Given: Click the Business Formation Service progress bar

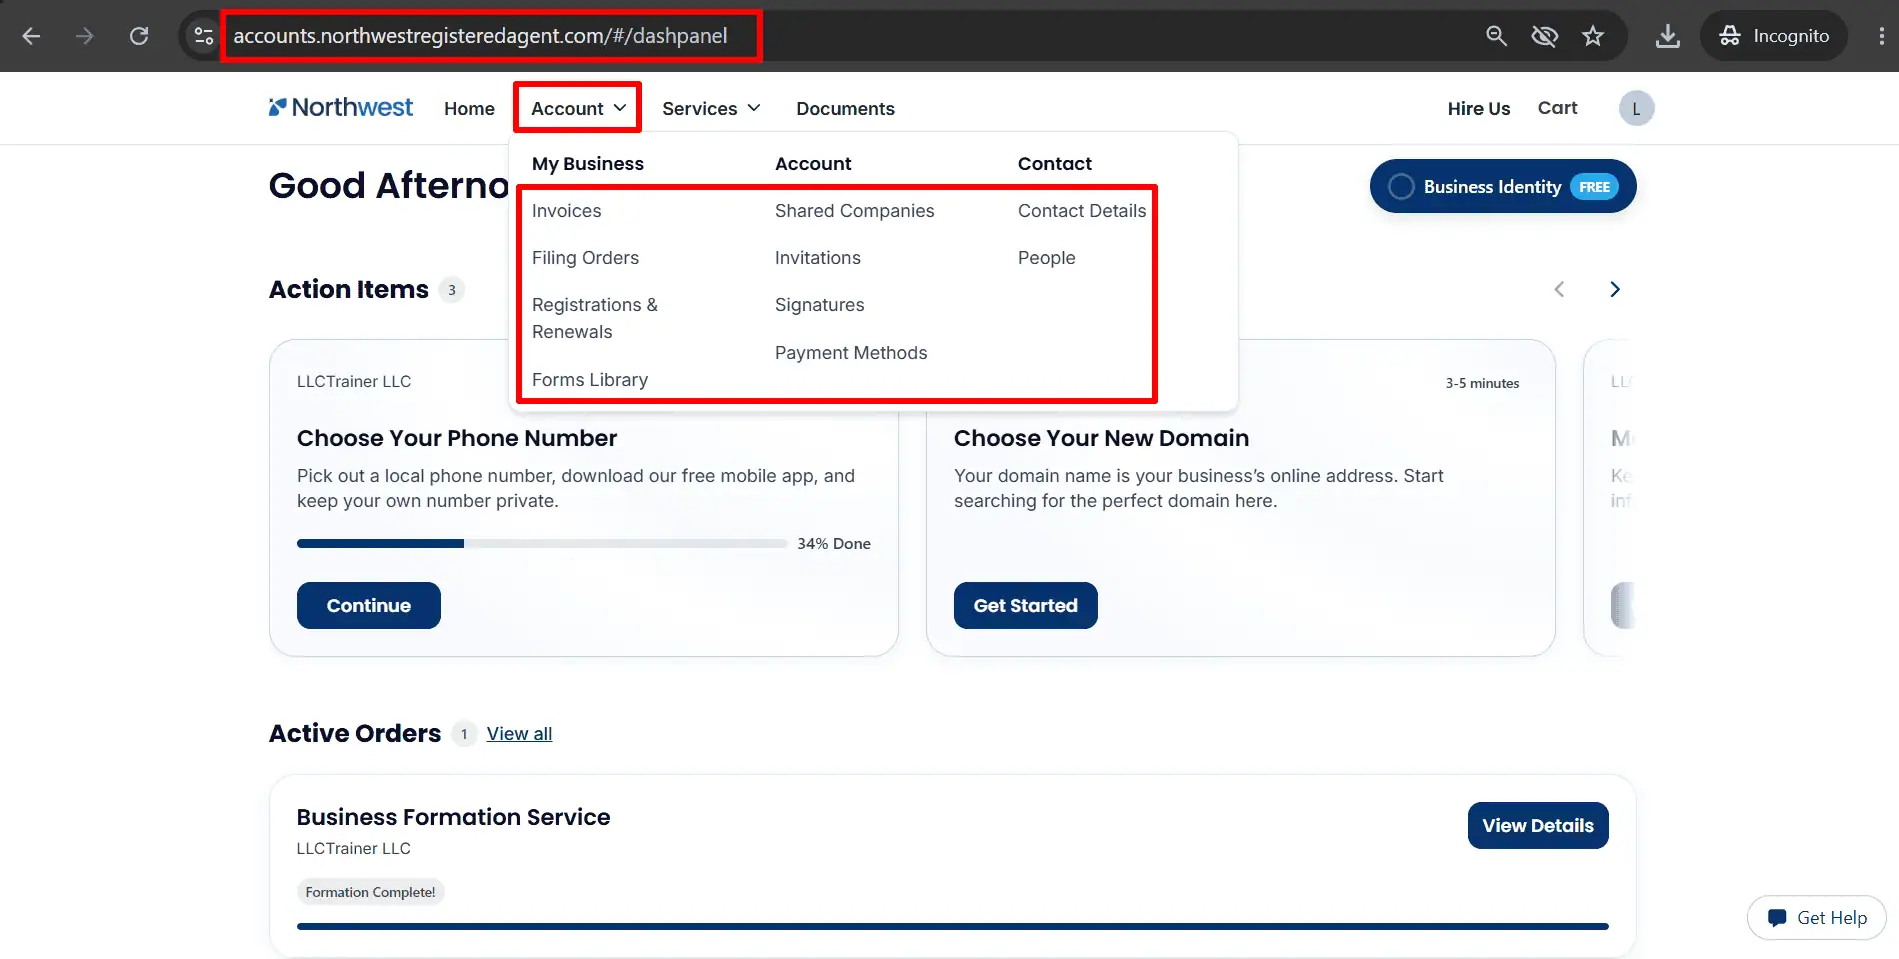Looking at the screenshot, I should click(952, 926).
